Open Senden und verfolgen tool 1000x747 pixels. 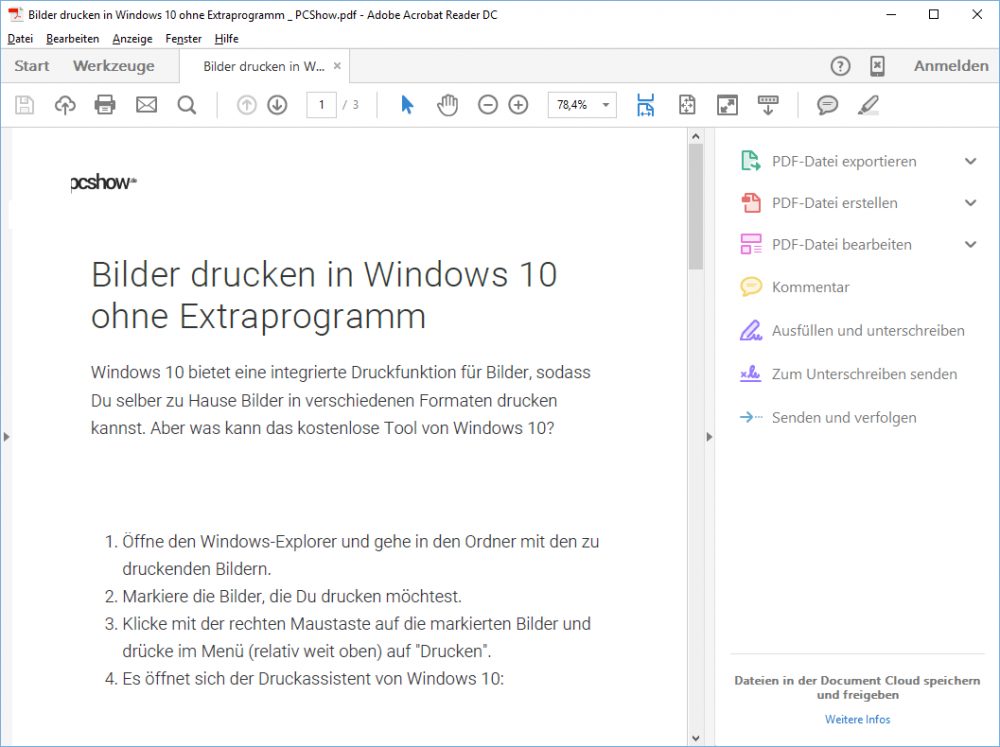844,417
